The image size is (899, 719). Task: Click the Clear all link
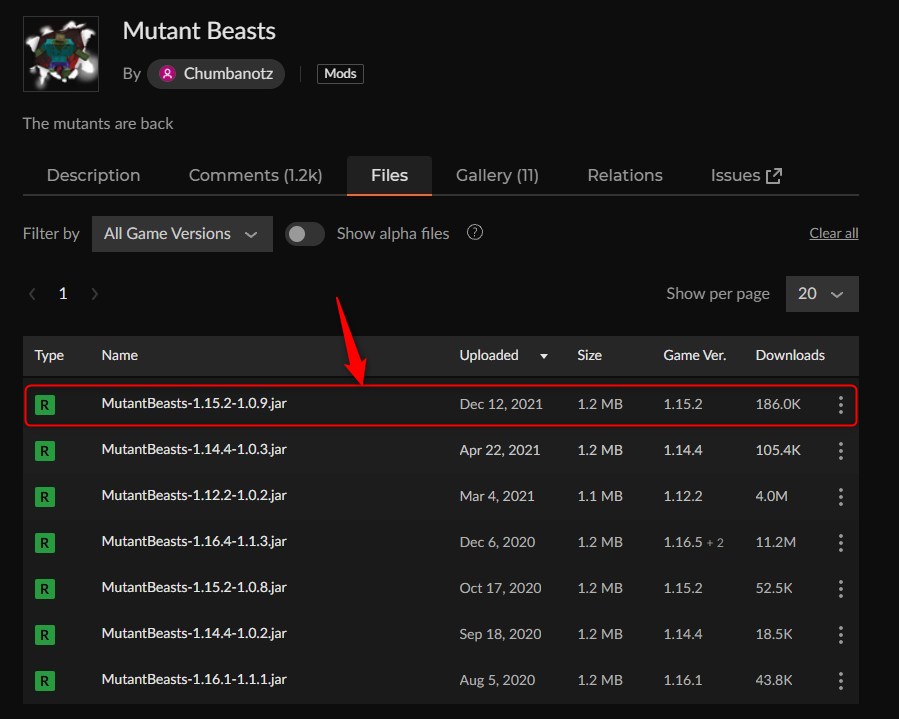click(x=833, y=234)
